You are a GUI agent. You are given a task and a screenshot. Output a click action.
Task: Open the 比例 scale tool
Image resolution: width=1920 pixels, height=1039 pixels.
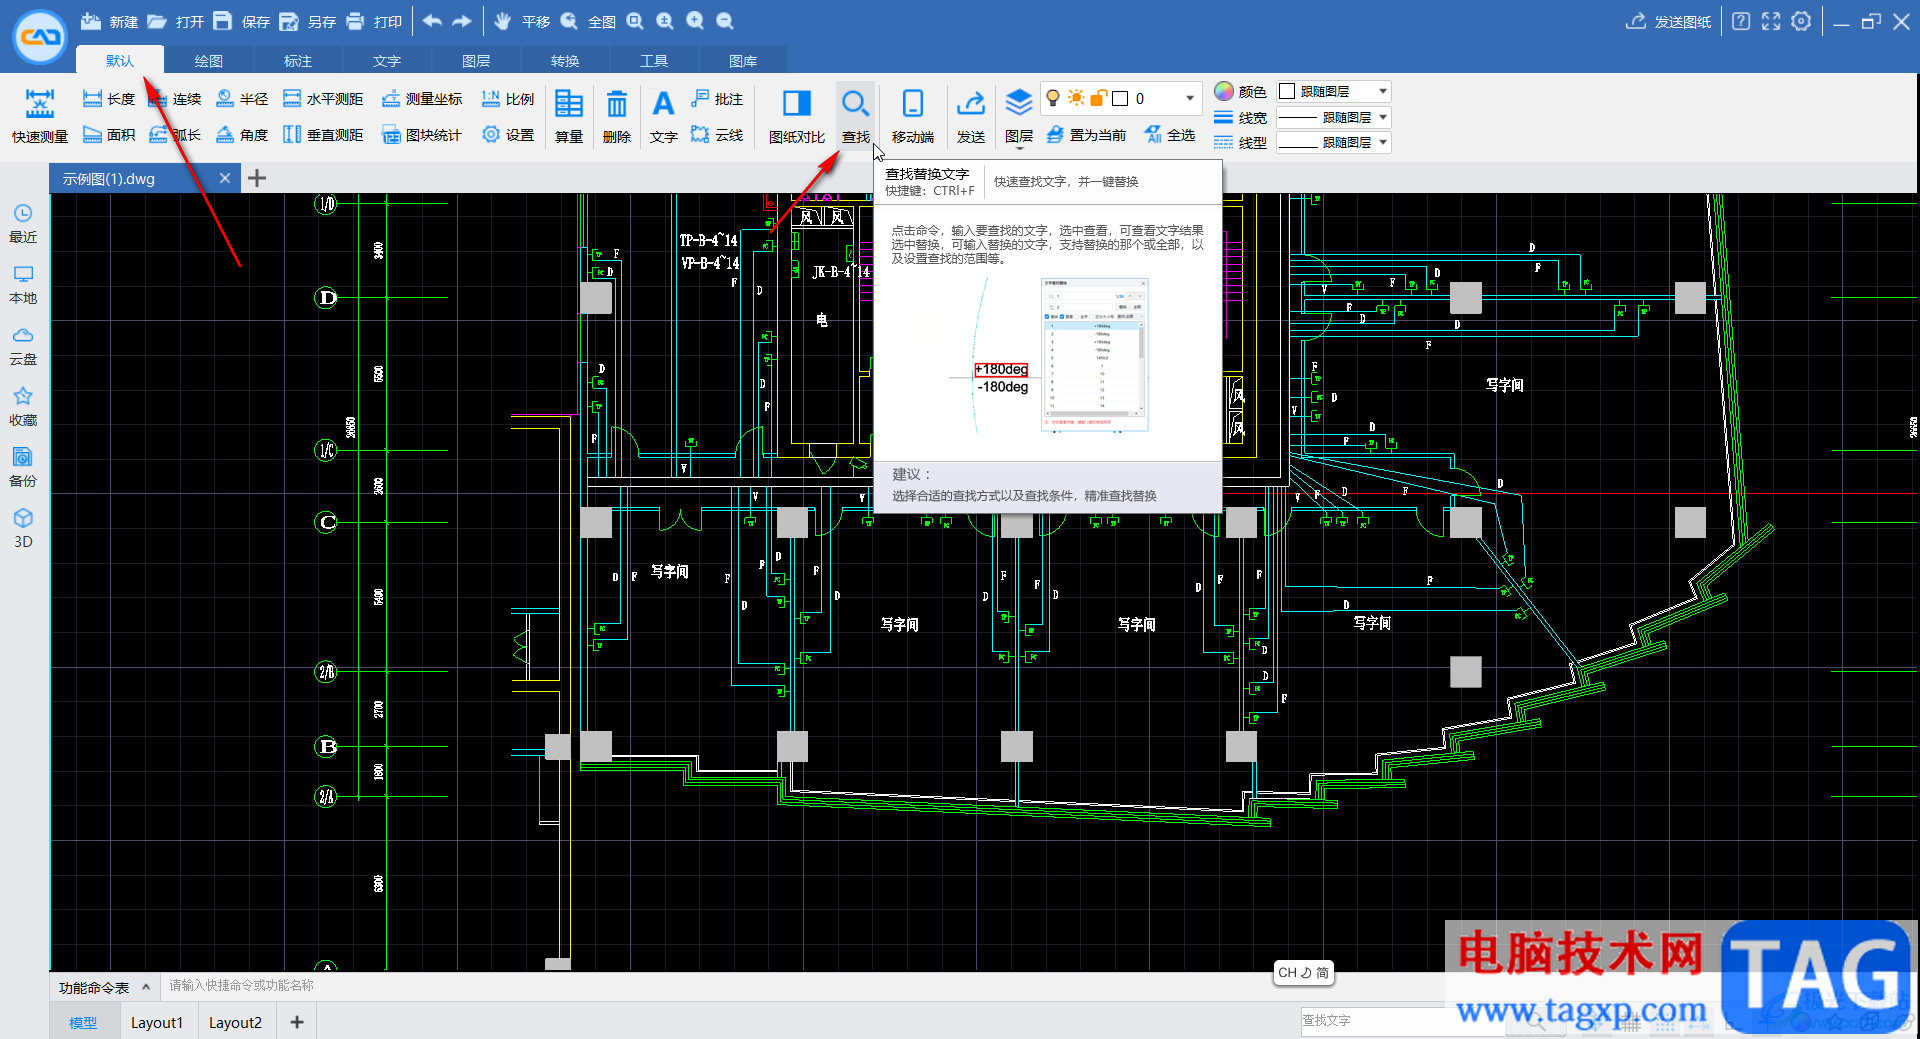[x=508, y=99]
